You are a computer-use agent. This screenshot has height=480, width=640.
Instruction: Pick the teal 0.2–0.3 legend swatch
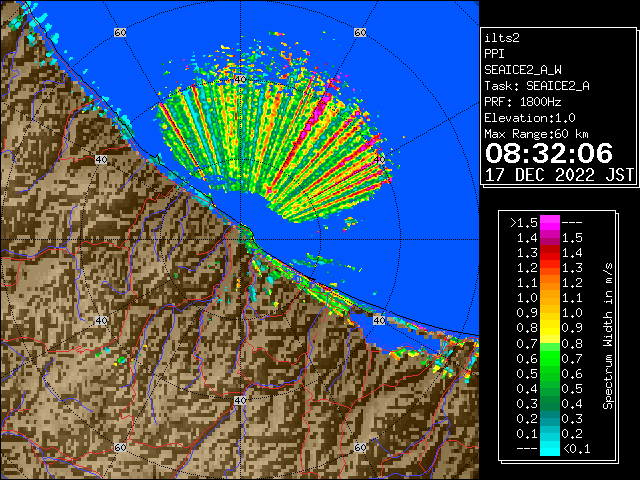coord(550,418)
